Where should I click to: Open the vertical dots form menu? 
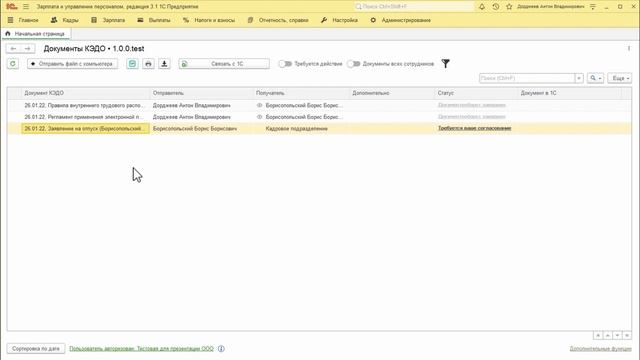(629, 49)
